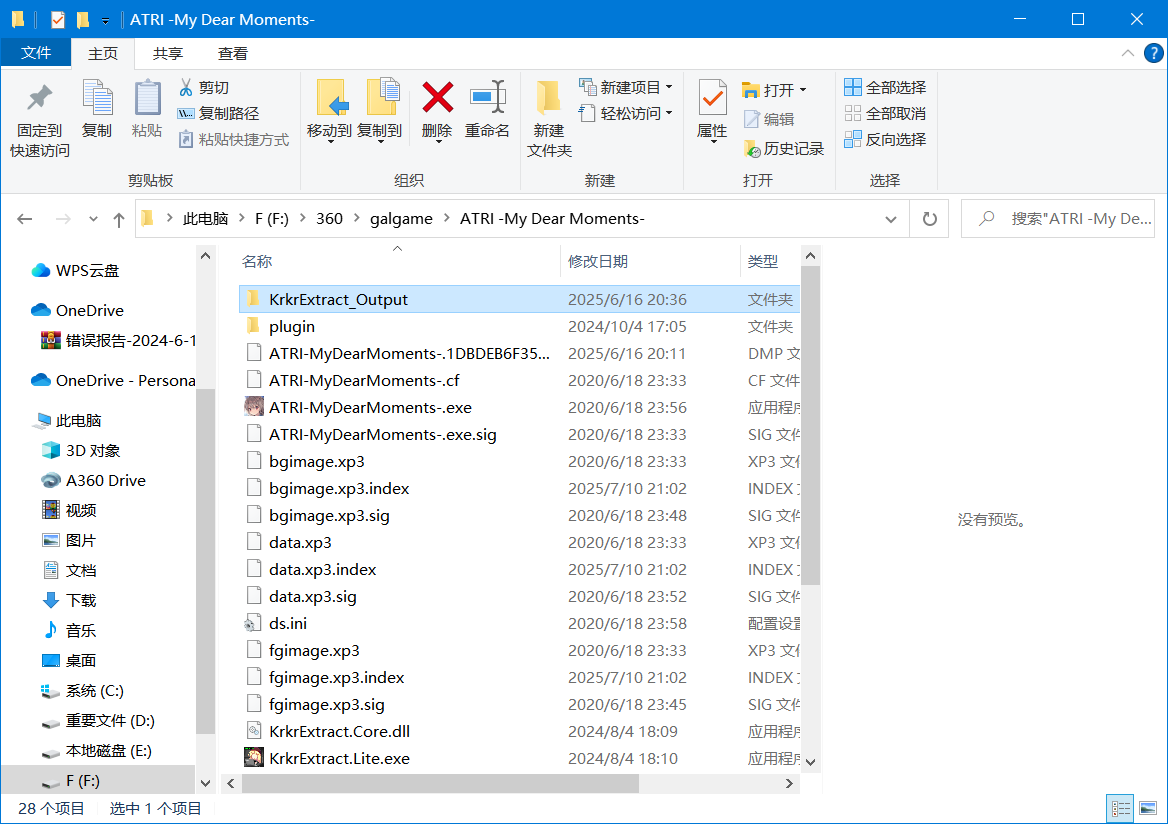Open the recent locations dropdown arrow

tap(93, 219)
